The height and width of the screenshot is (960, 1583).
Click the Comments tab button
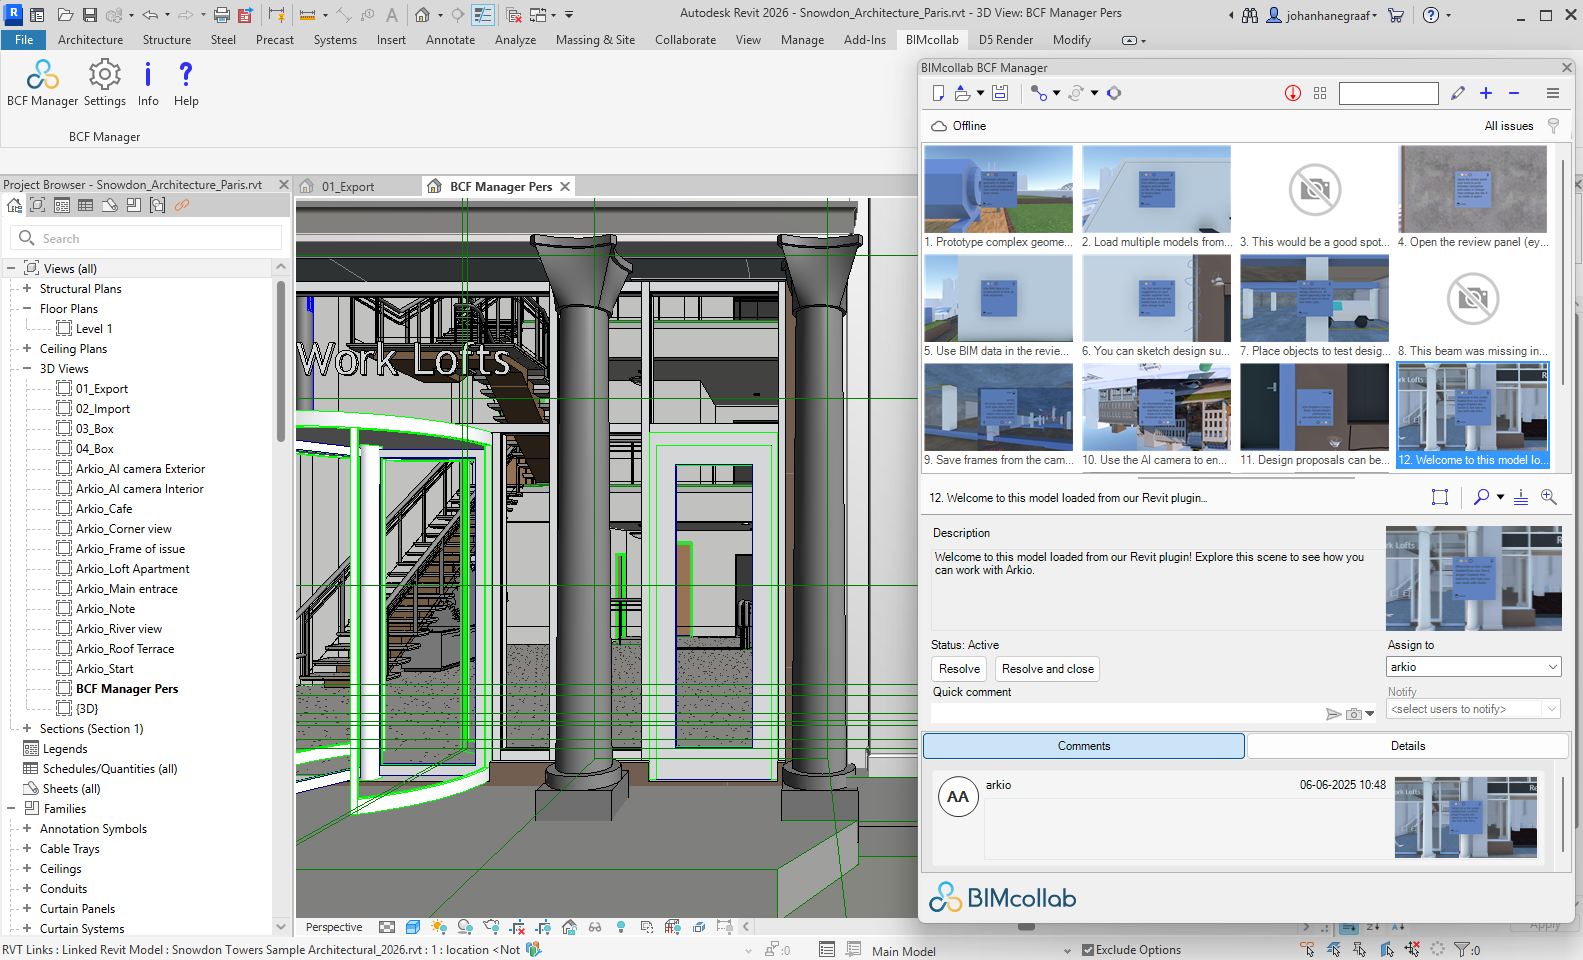[1084, 746]
